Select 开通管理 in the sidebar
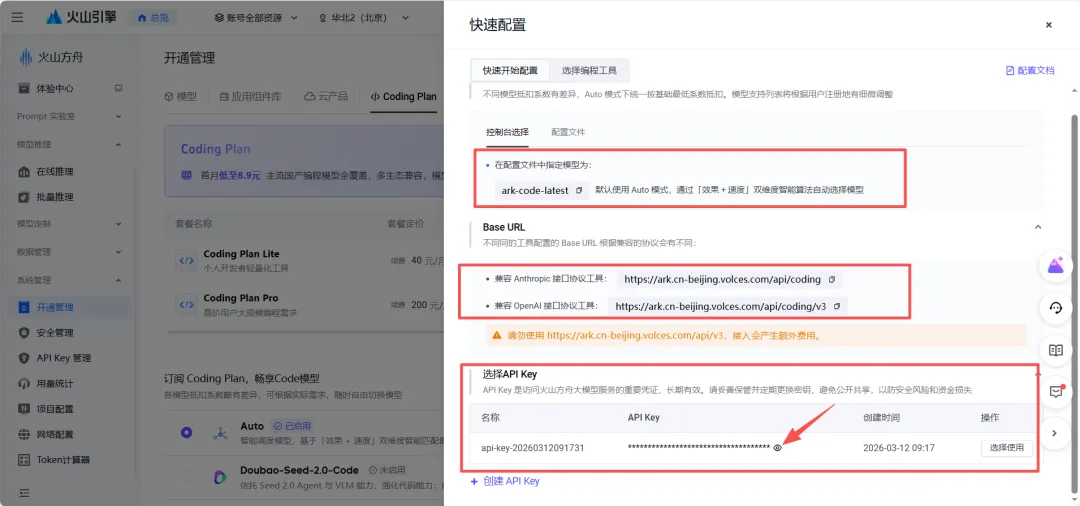The width and height of the screenshot is (1080, 506). coord(69,307)
